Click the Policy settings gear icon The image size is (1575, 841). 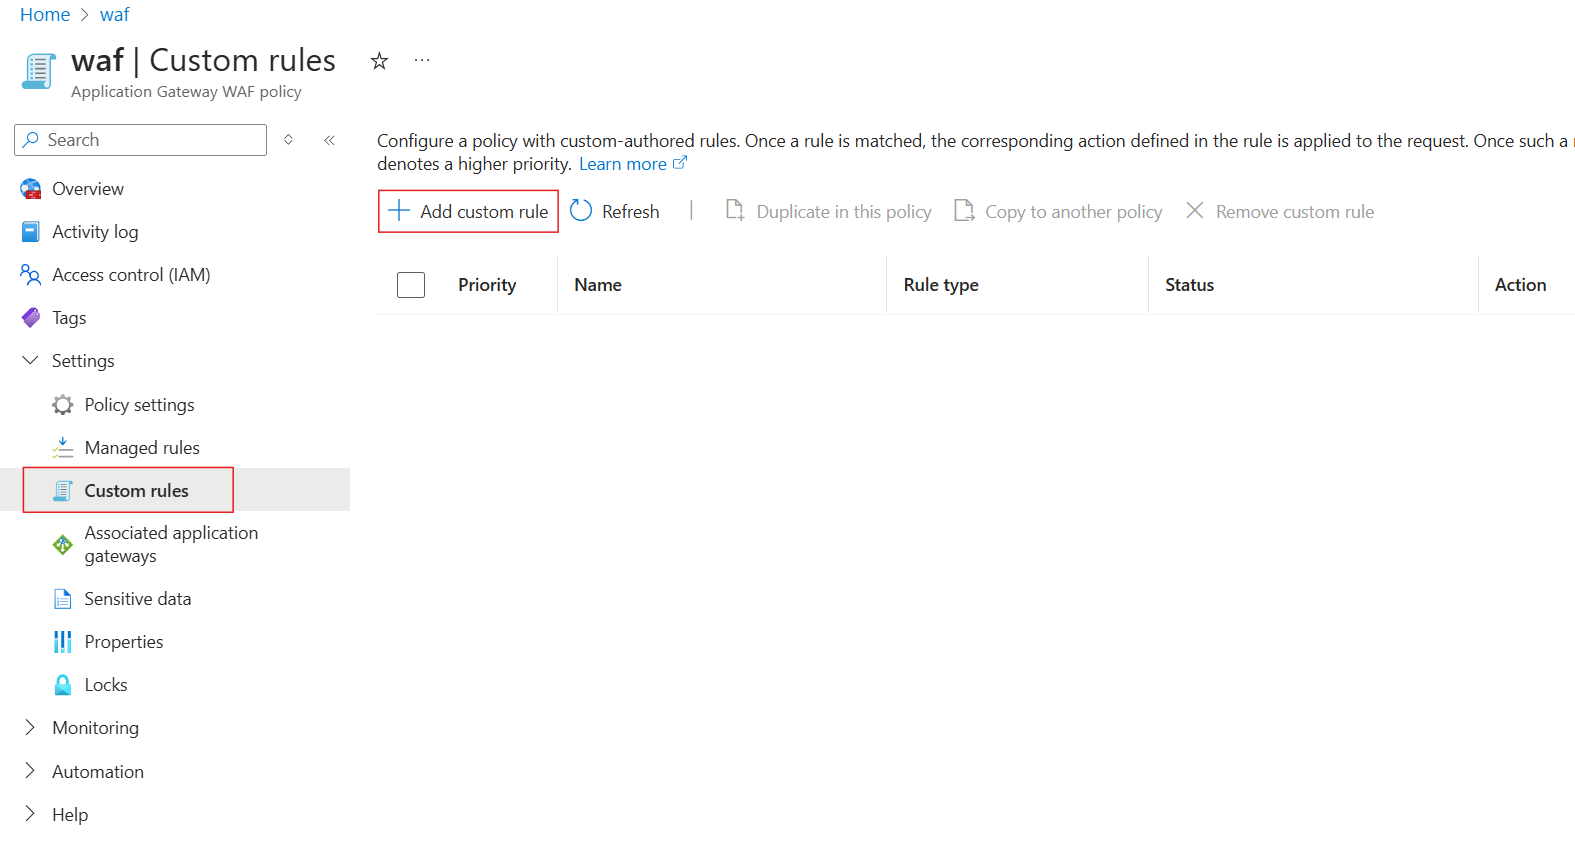[x=63, y=405]
